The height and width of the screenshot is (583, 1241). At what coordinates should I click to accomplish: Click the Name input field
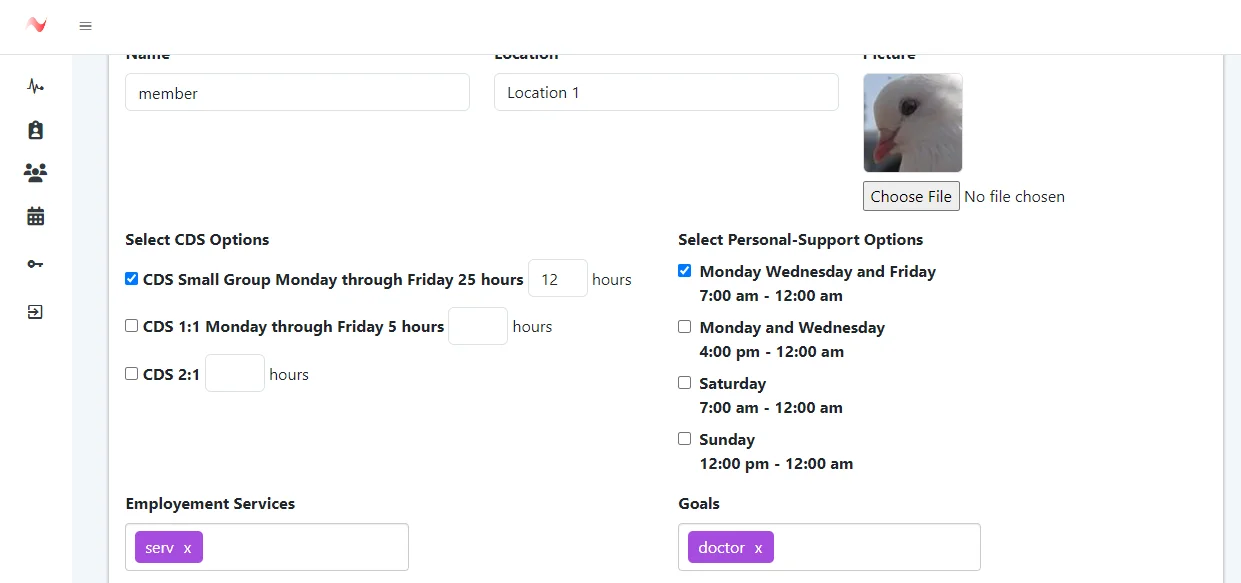[x=297, y=93]
